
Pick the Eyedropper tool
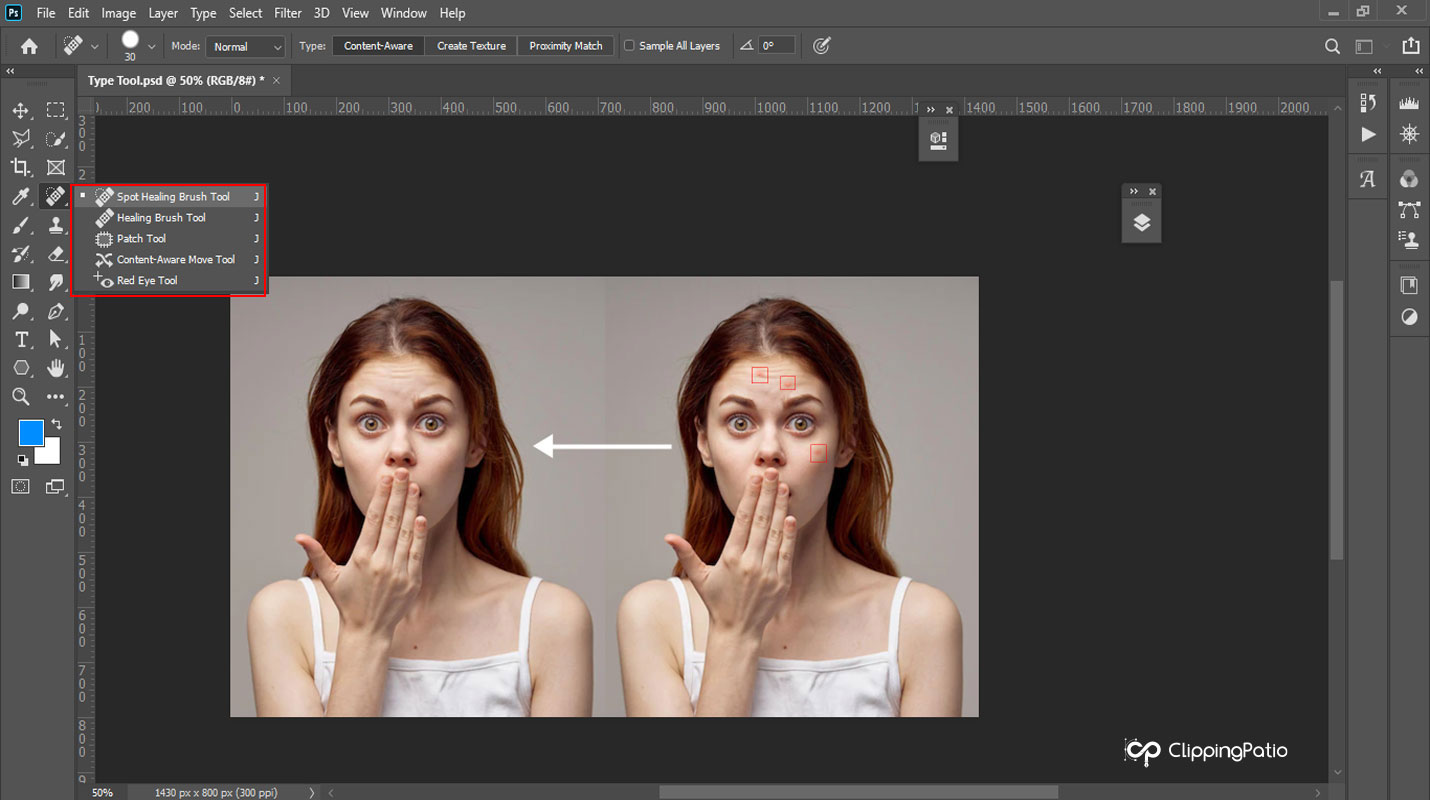(x=21, y=196)
